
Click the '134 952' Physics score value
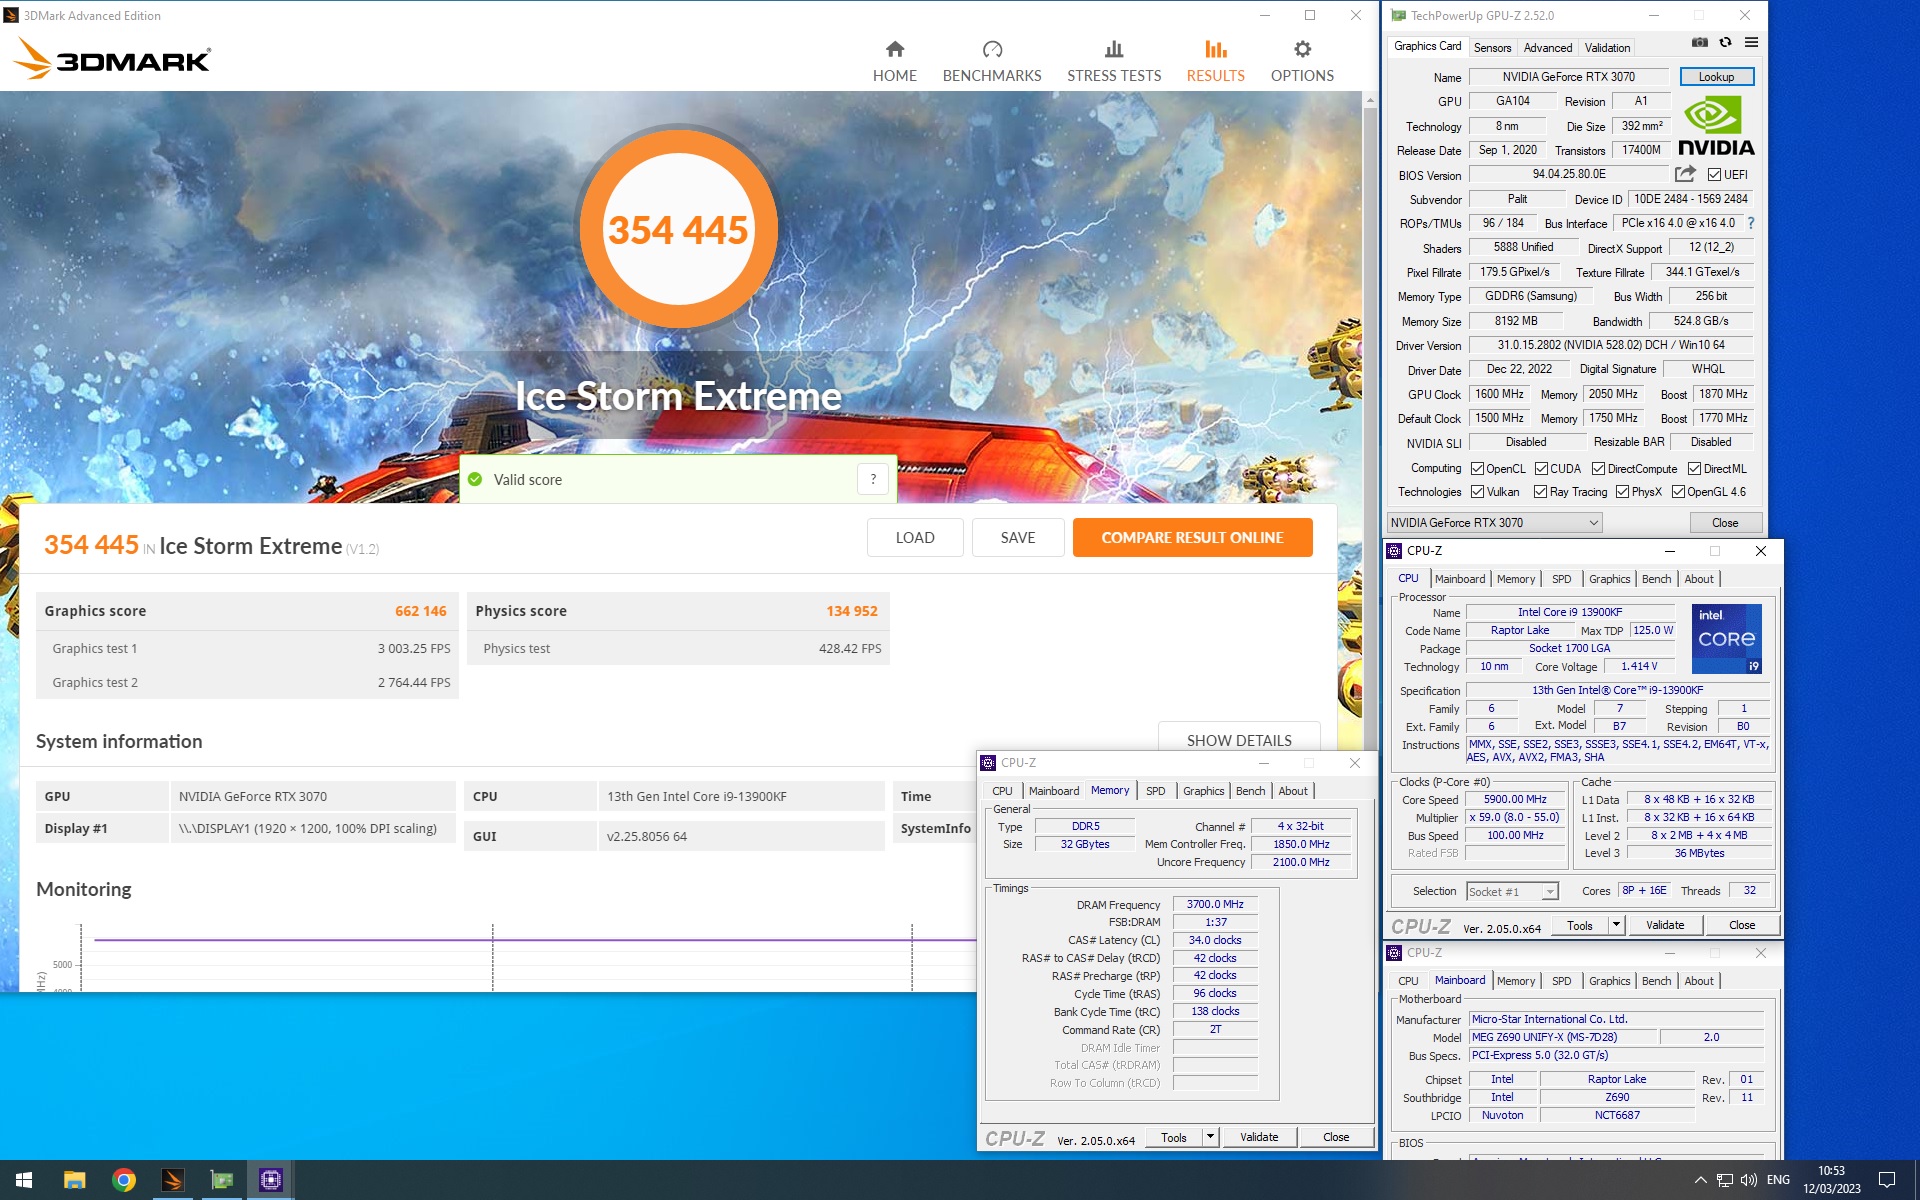852,611
